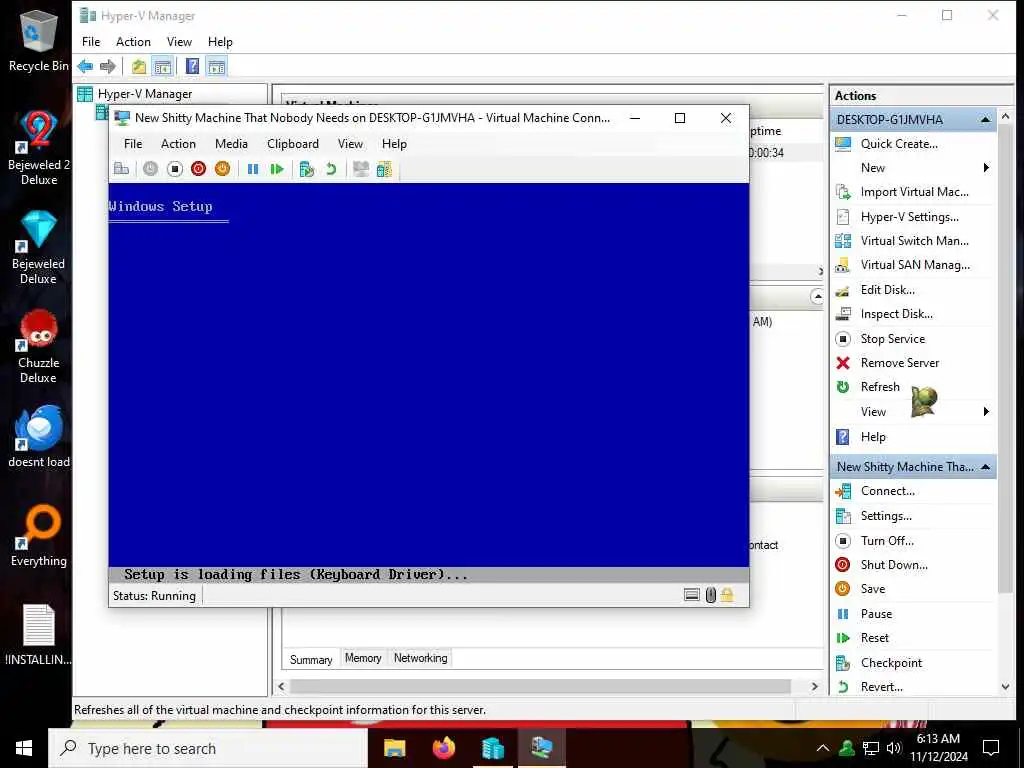Click Help under DESKTOP-G1JMVHA actions

(872, 437)
